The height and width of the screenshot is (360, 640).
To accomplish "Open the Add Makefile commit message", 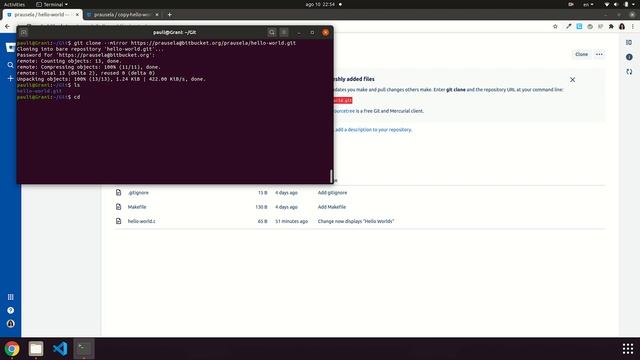I will (331, 207).
